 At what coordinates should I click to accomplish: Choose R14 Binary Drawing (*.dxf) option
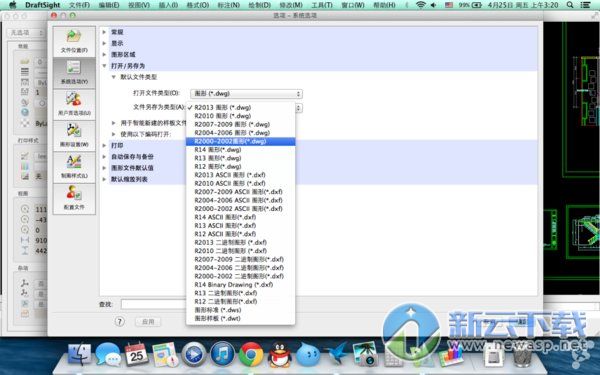pyautogui.click(x=240, y=285)
